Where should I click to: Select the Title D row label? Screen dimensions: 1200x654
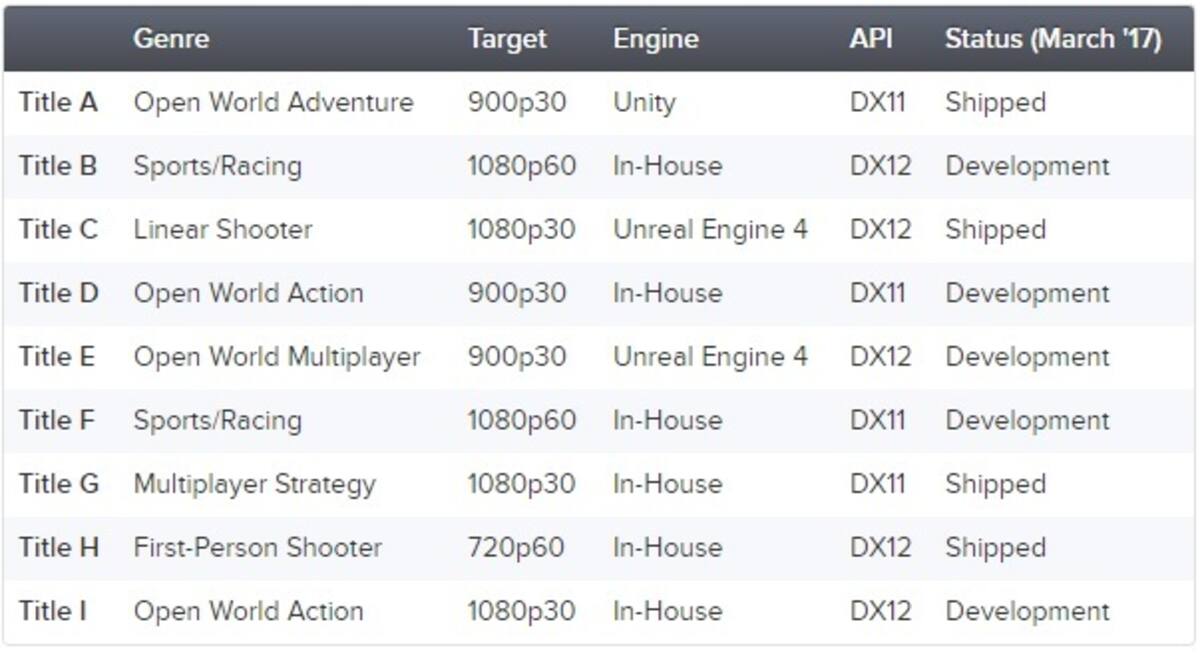pos(59,293)
